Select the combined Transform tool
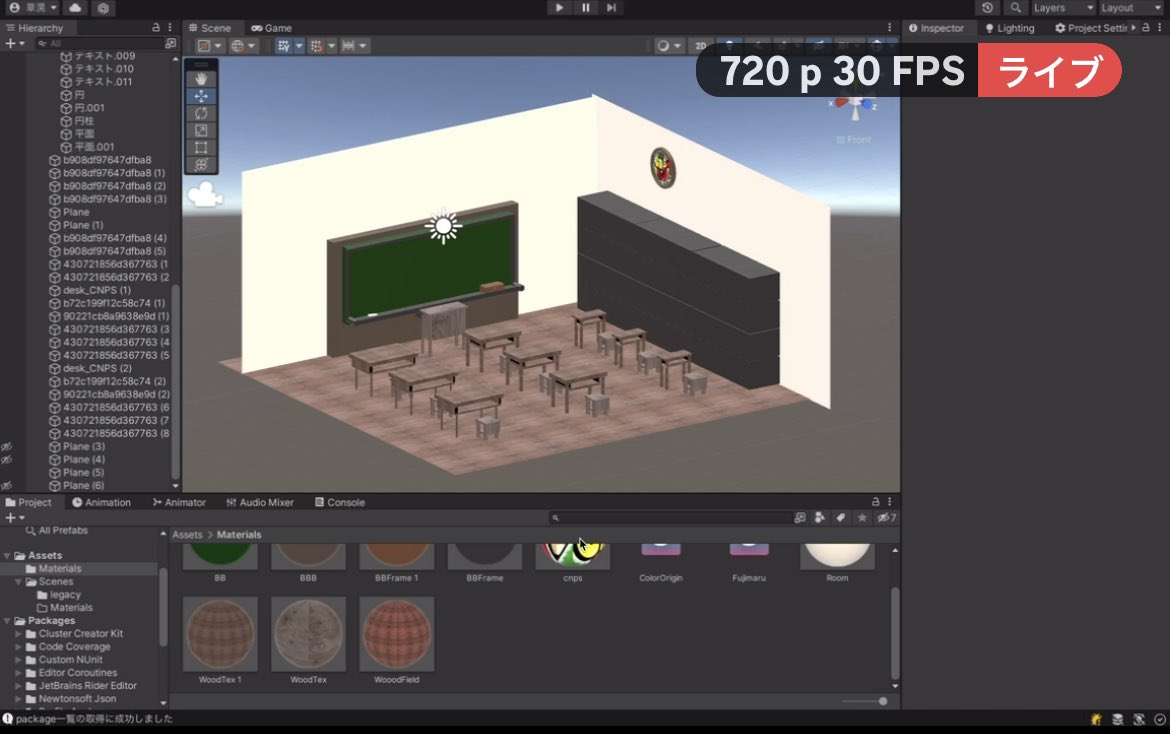 201,165
